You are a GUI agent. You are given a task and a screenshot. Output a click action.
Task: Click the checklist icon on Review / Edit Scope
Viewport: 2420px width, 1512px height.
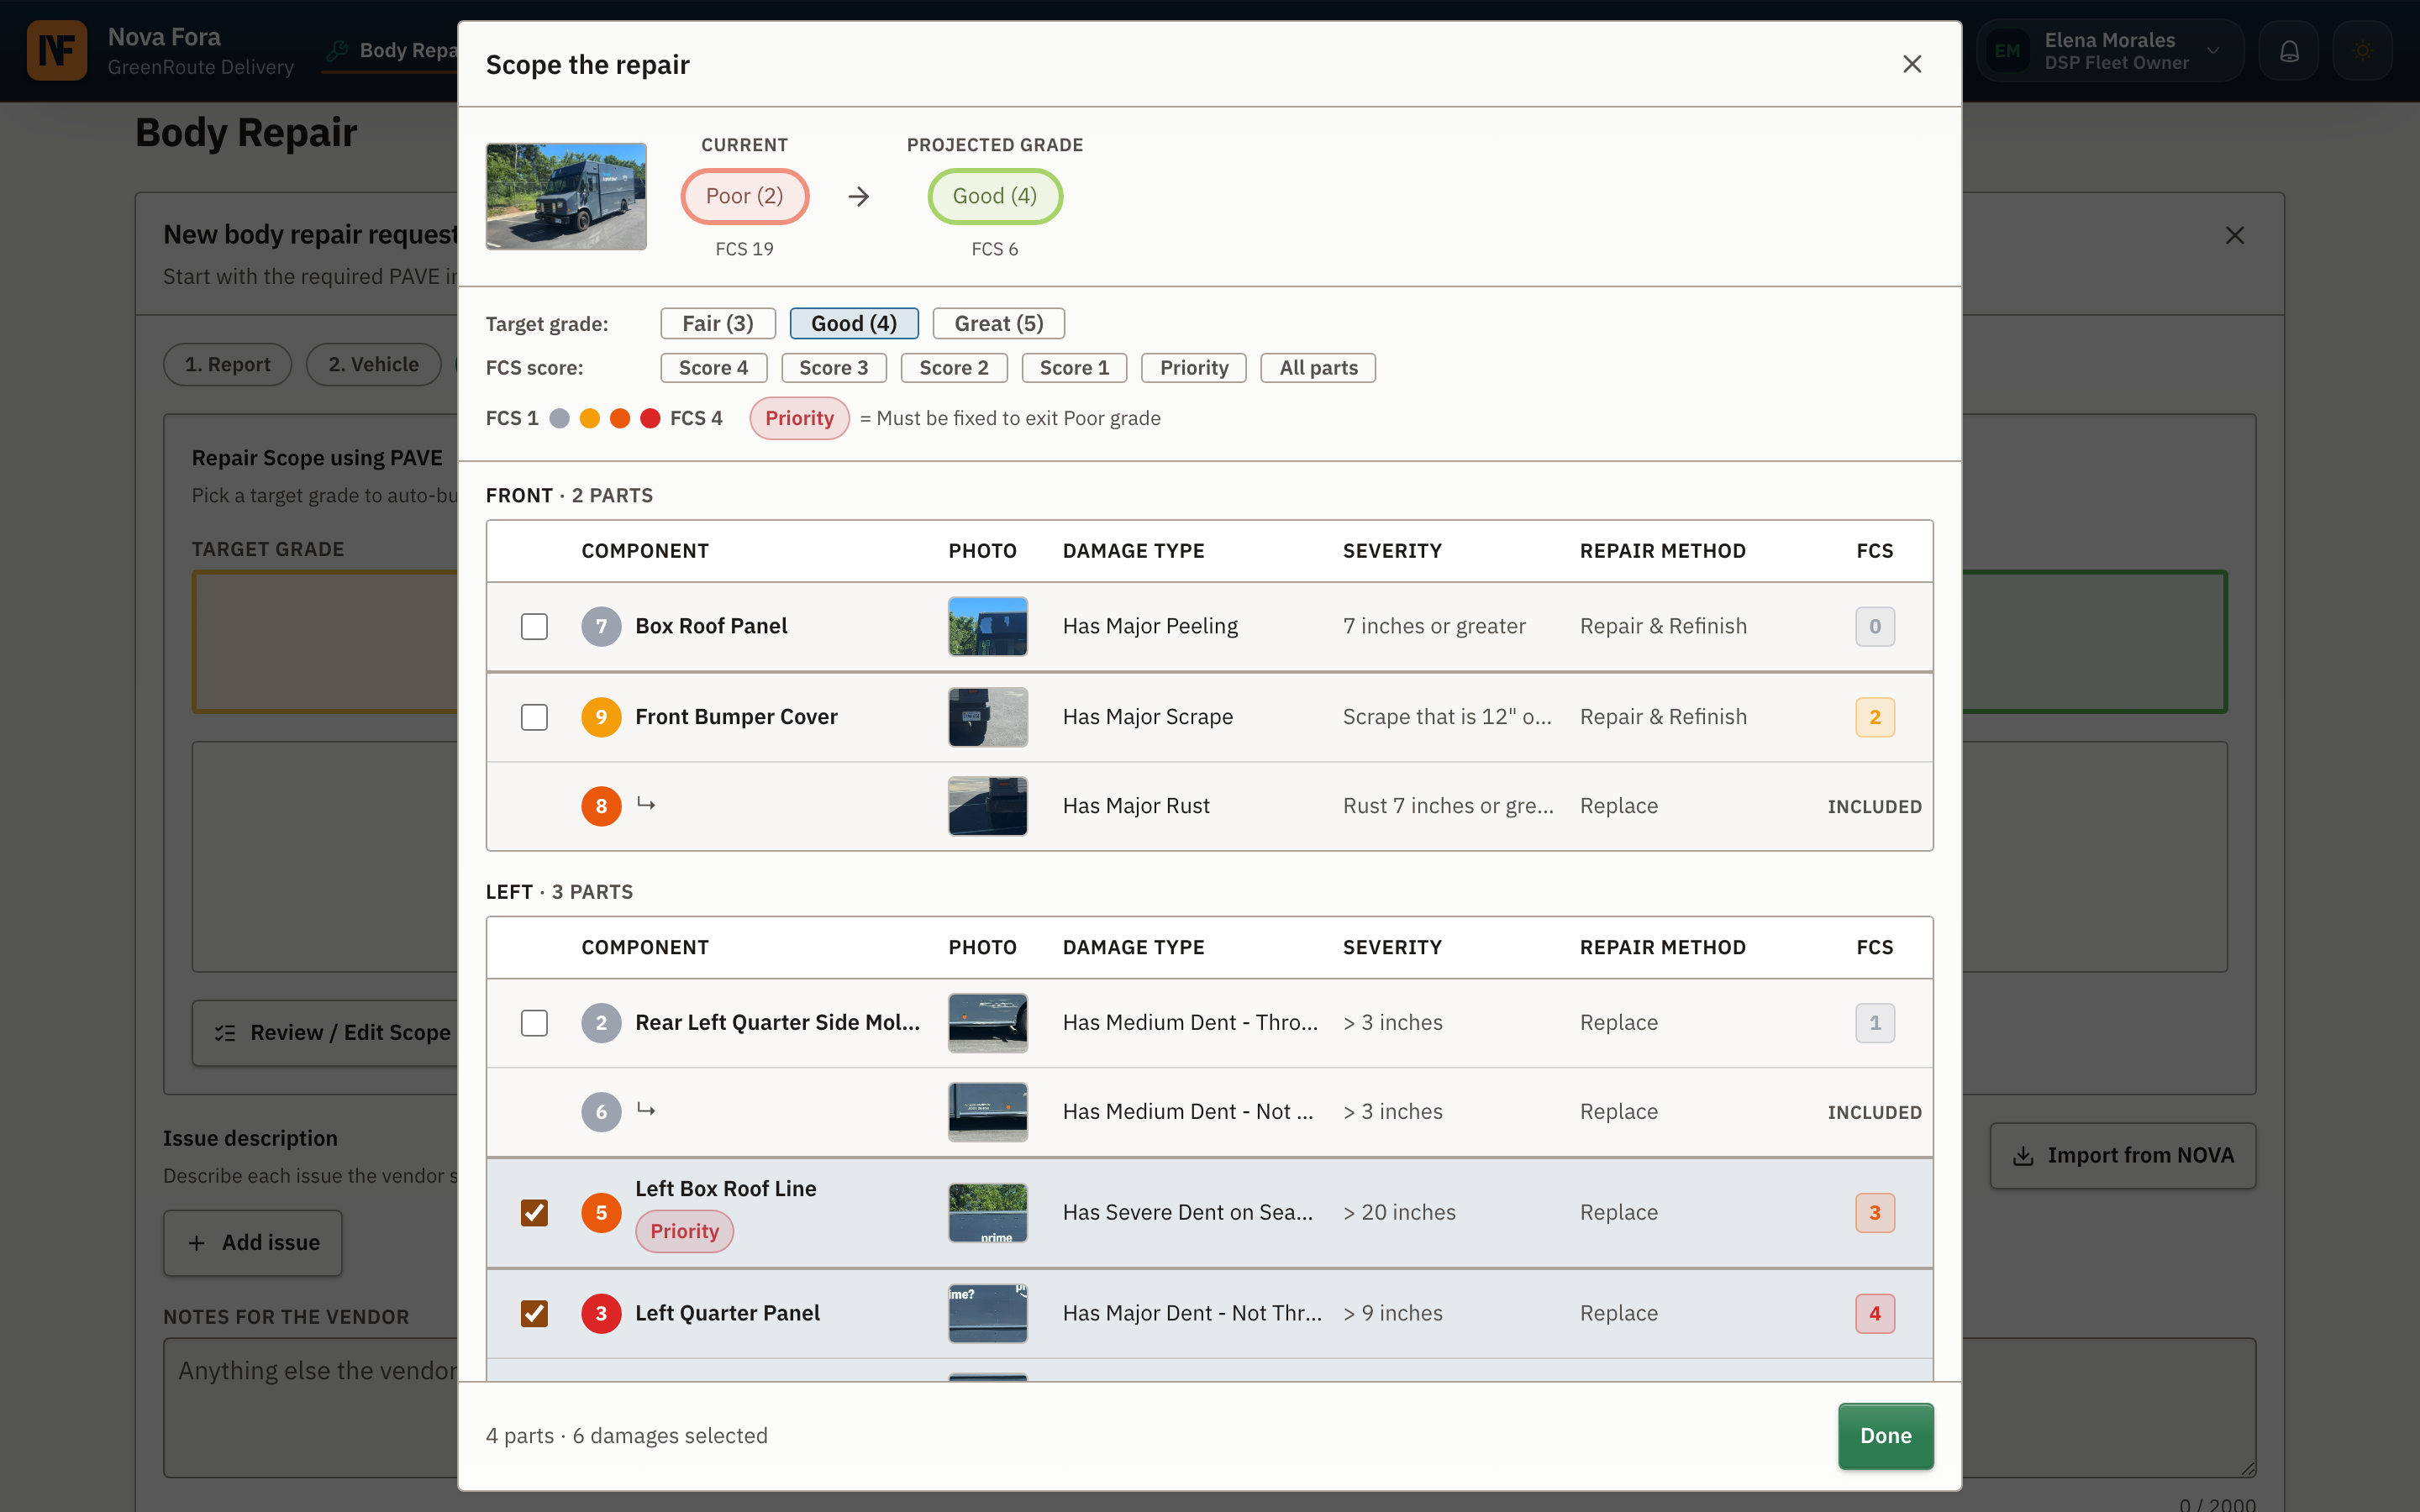click(x=225, y=1033)
